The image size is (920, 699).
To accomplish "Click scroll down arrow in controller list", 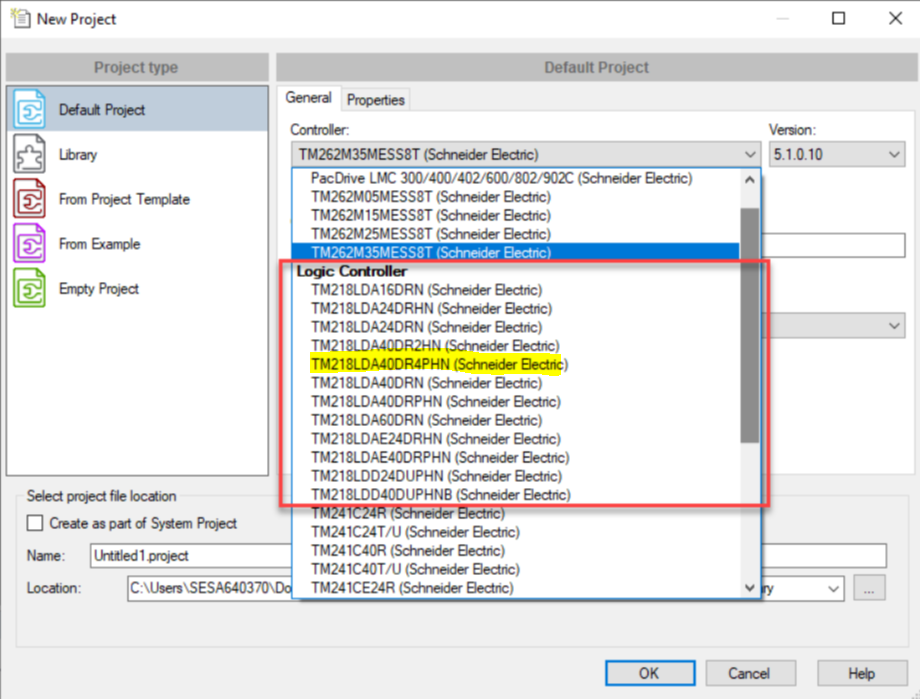I will [749, 587].
